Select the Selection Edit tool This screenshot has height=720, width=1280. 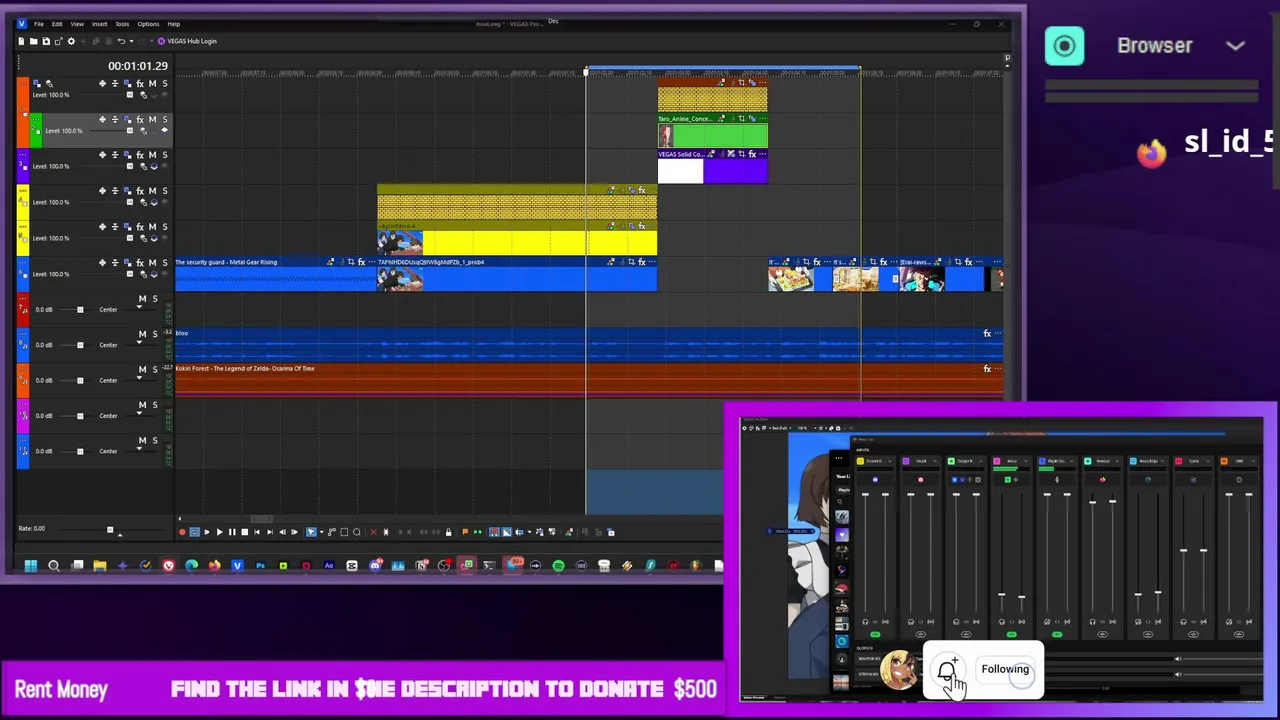pos(344,532)
